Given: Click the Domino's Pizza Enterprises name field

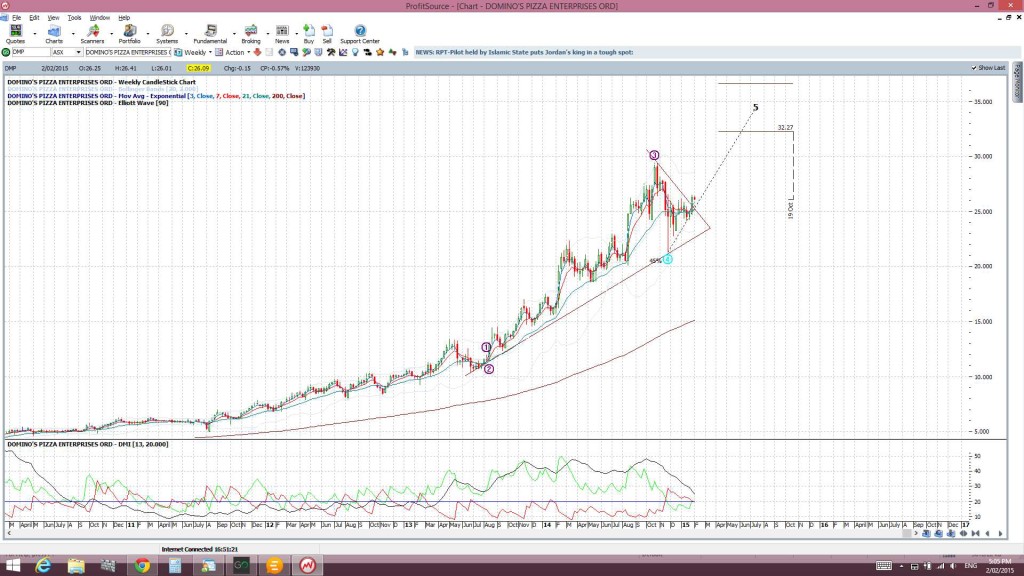Looking at the screenshot, I should (x=128, y=52).
